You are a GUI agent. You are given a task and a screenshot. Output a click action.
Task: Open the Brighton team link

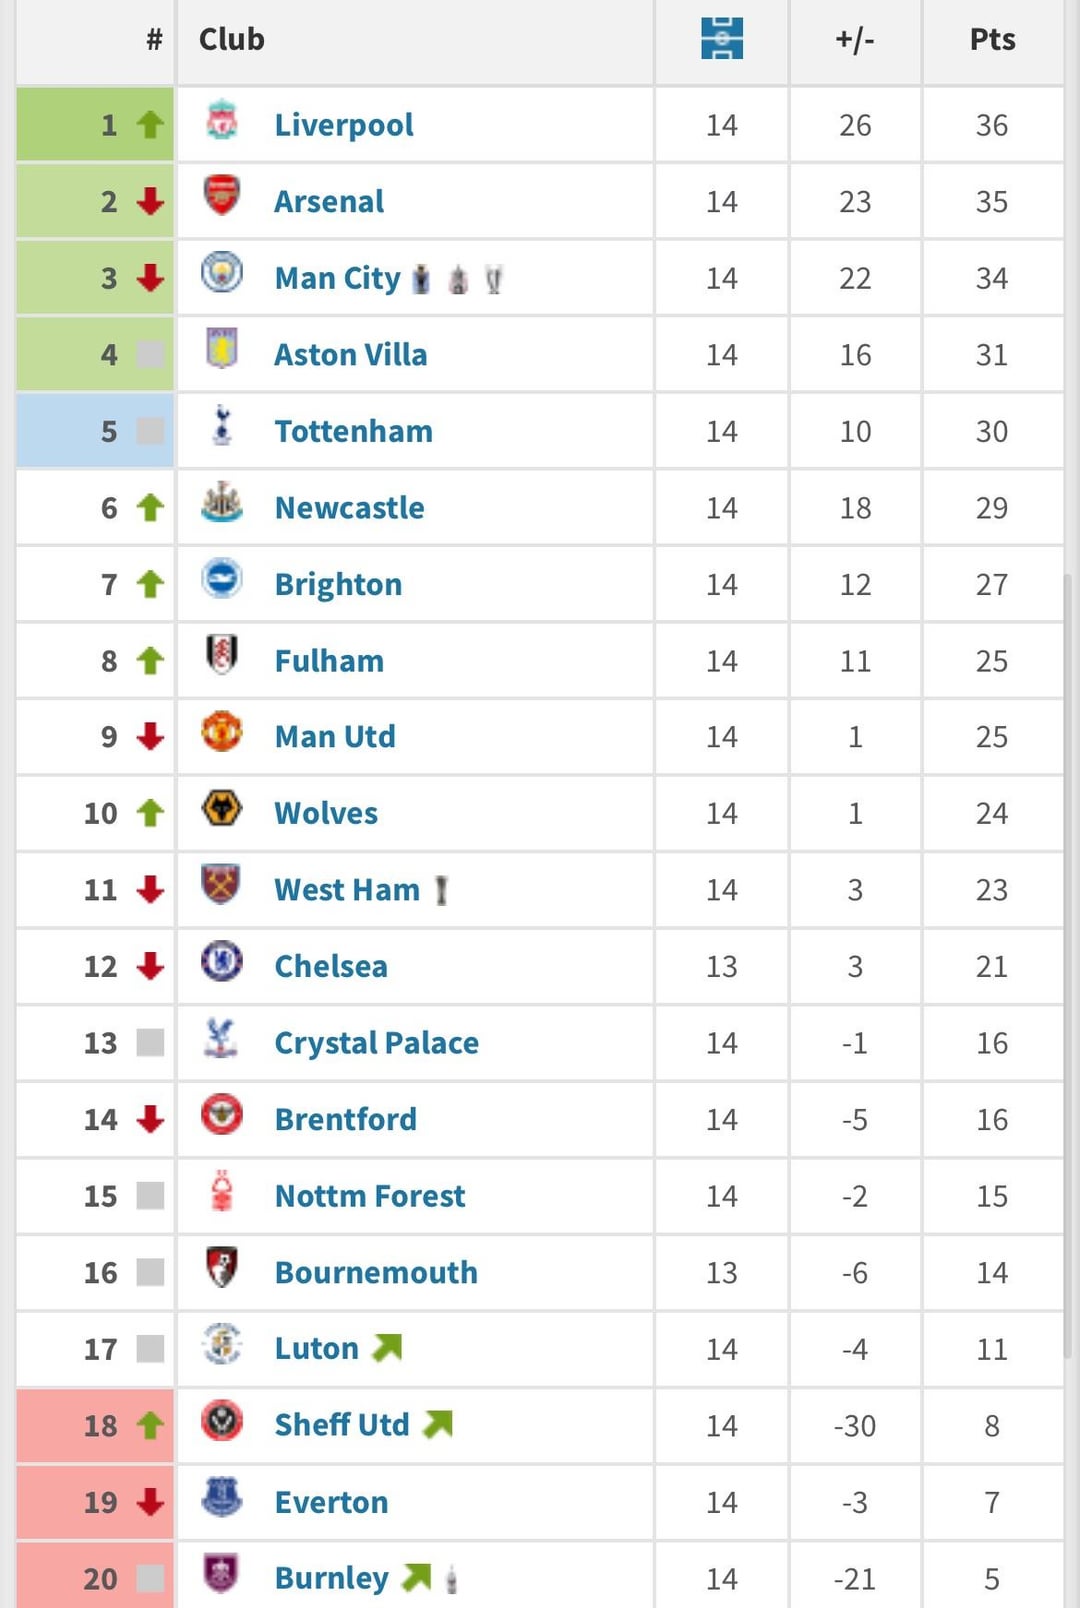[x=338, y=584]
